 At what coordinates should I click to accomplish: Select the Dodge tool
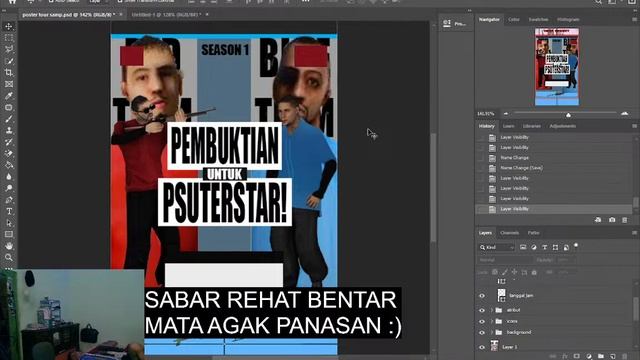point(9,188)
